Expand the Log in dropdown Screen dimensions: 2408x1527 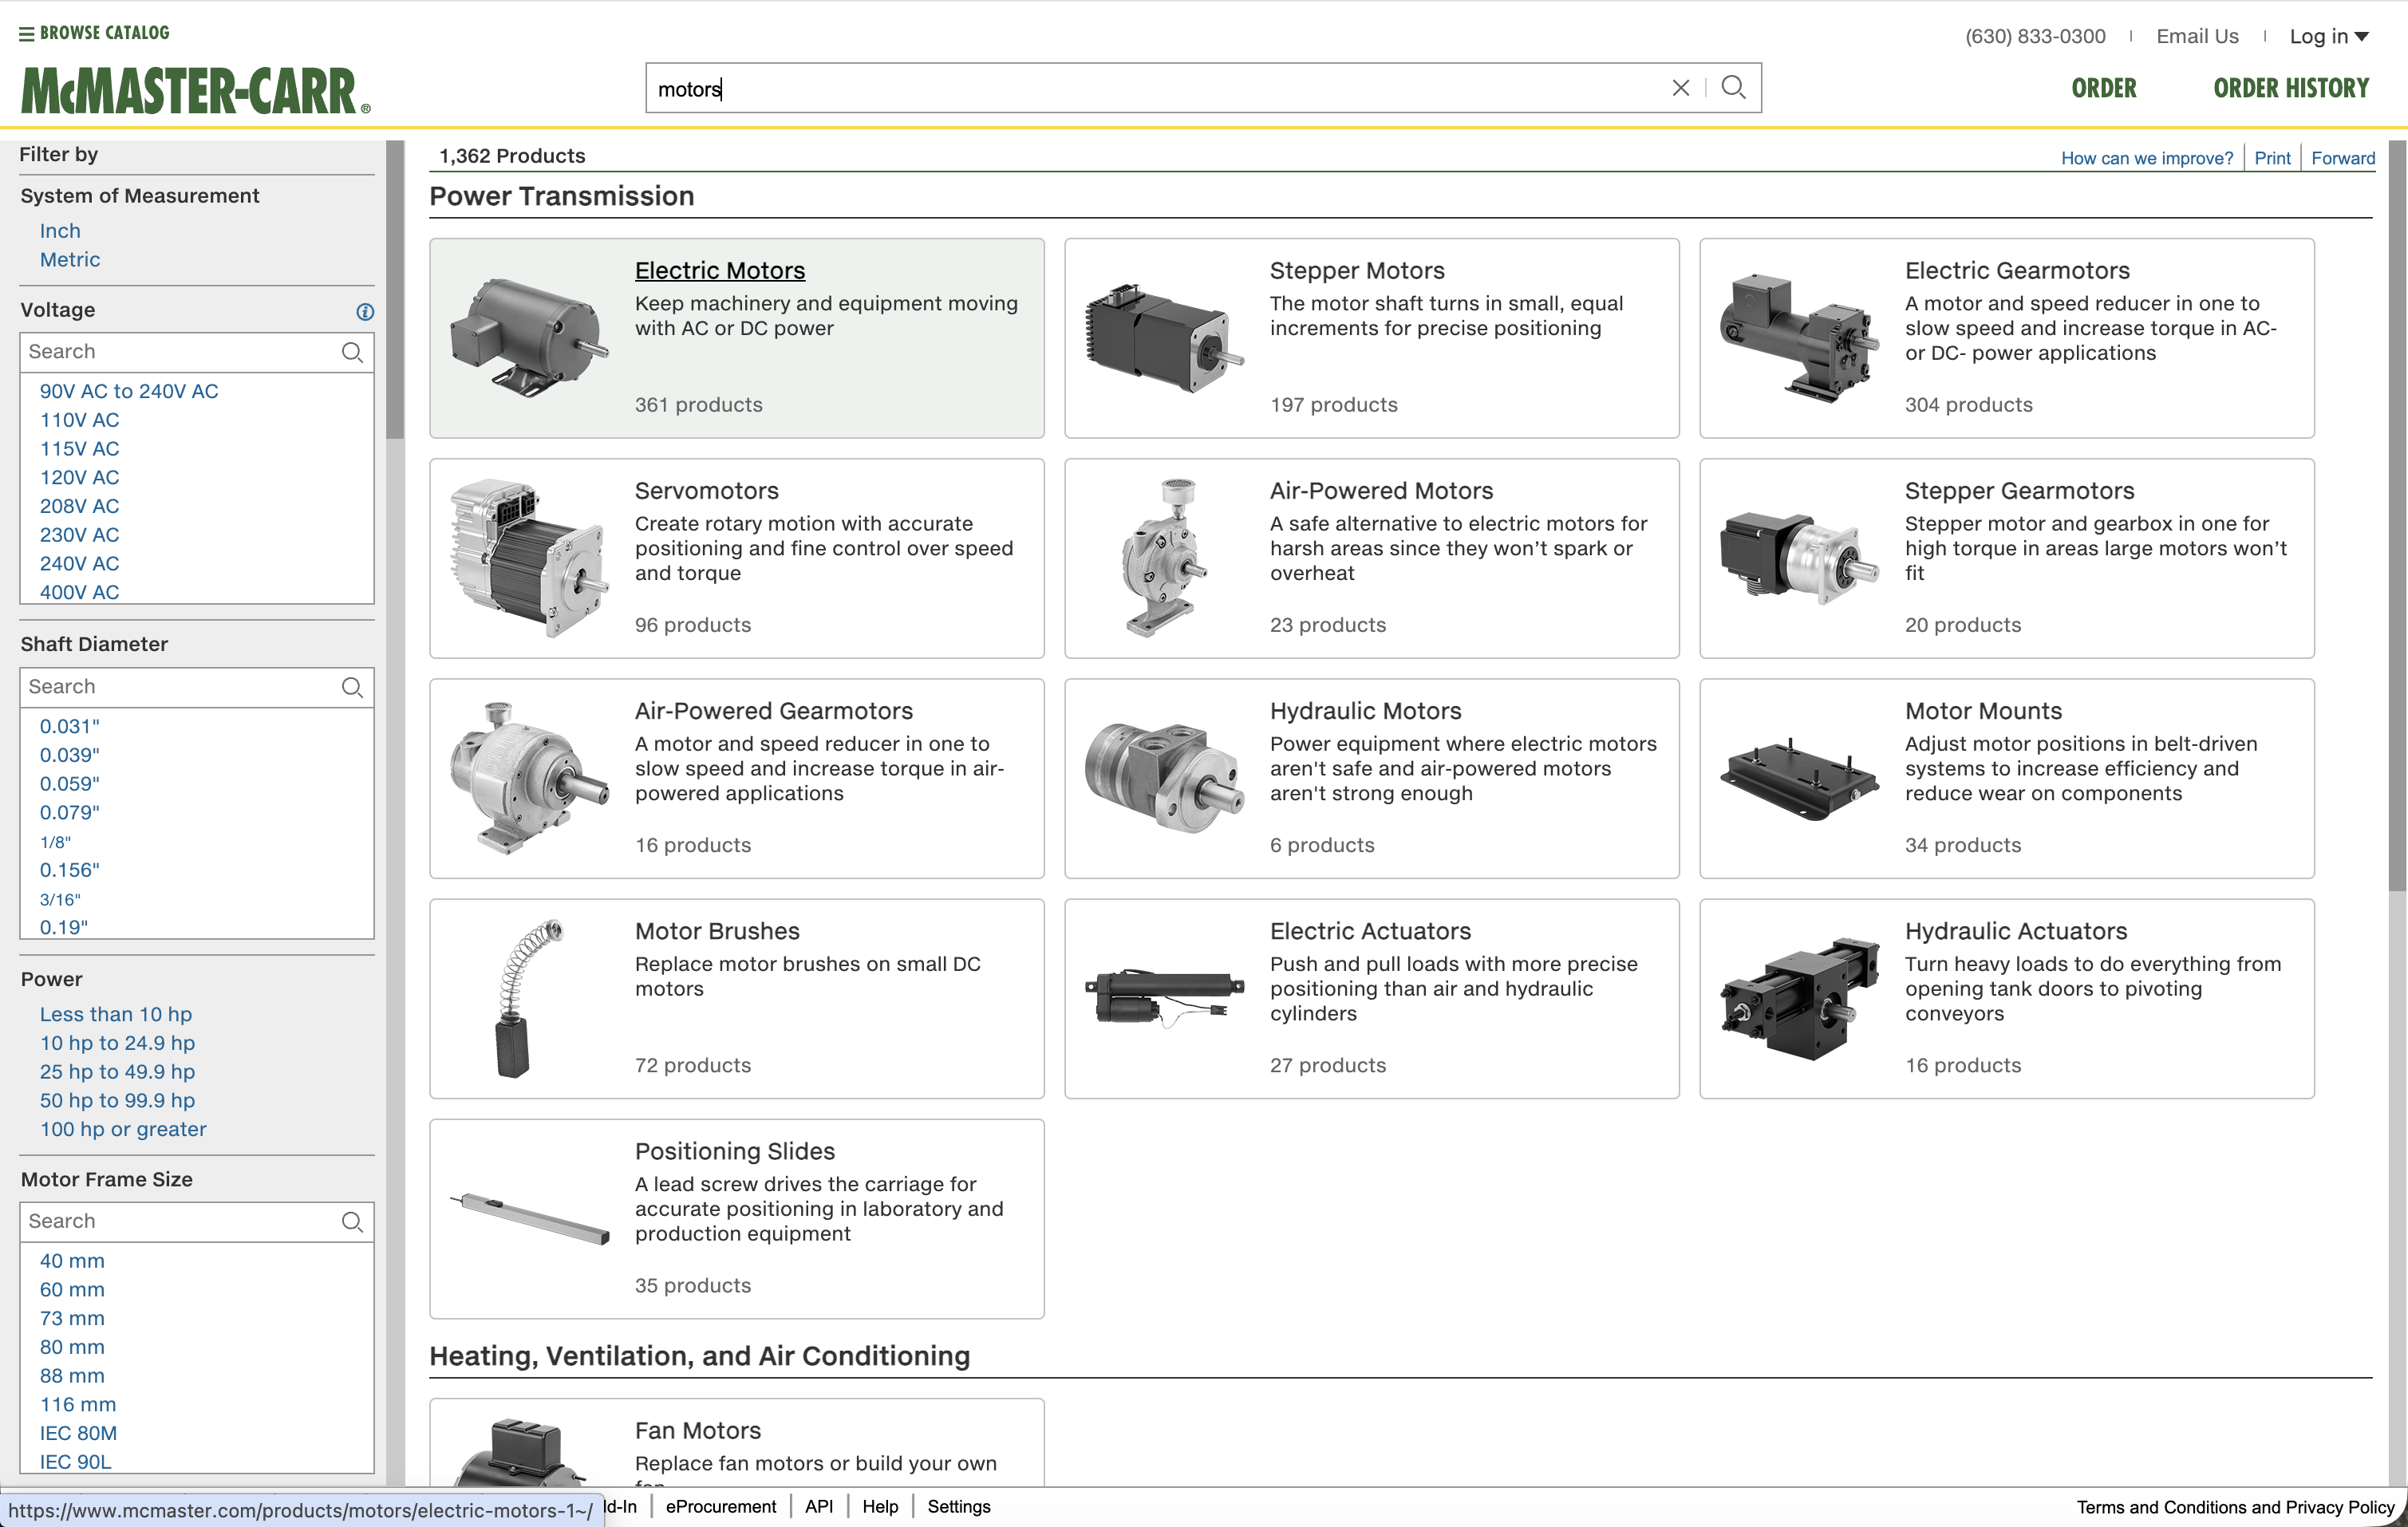click(2330, 36)
